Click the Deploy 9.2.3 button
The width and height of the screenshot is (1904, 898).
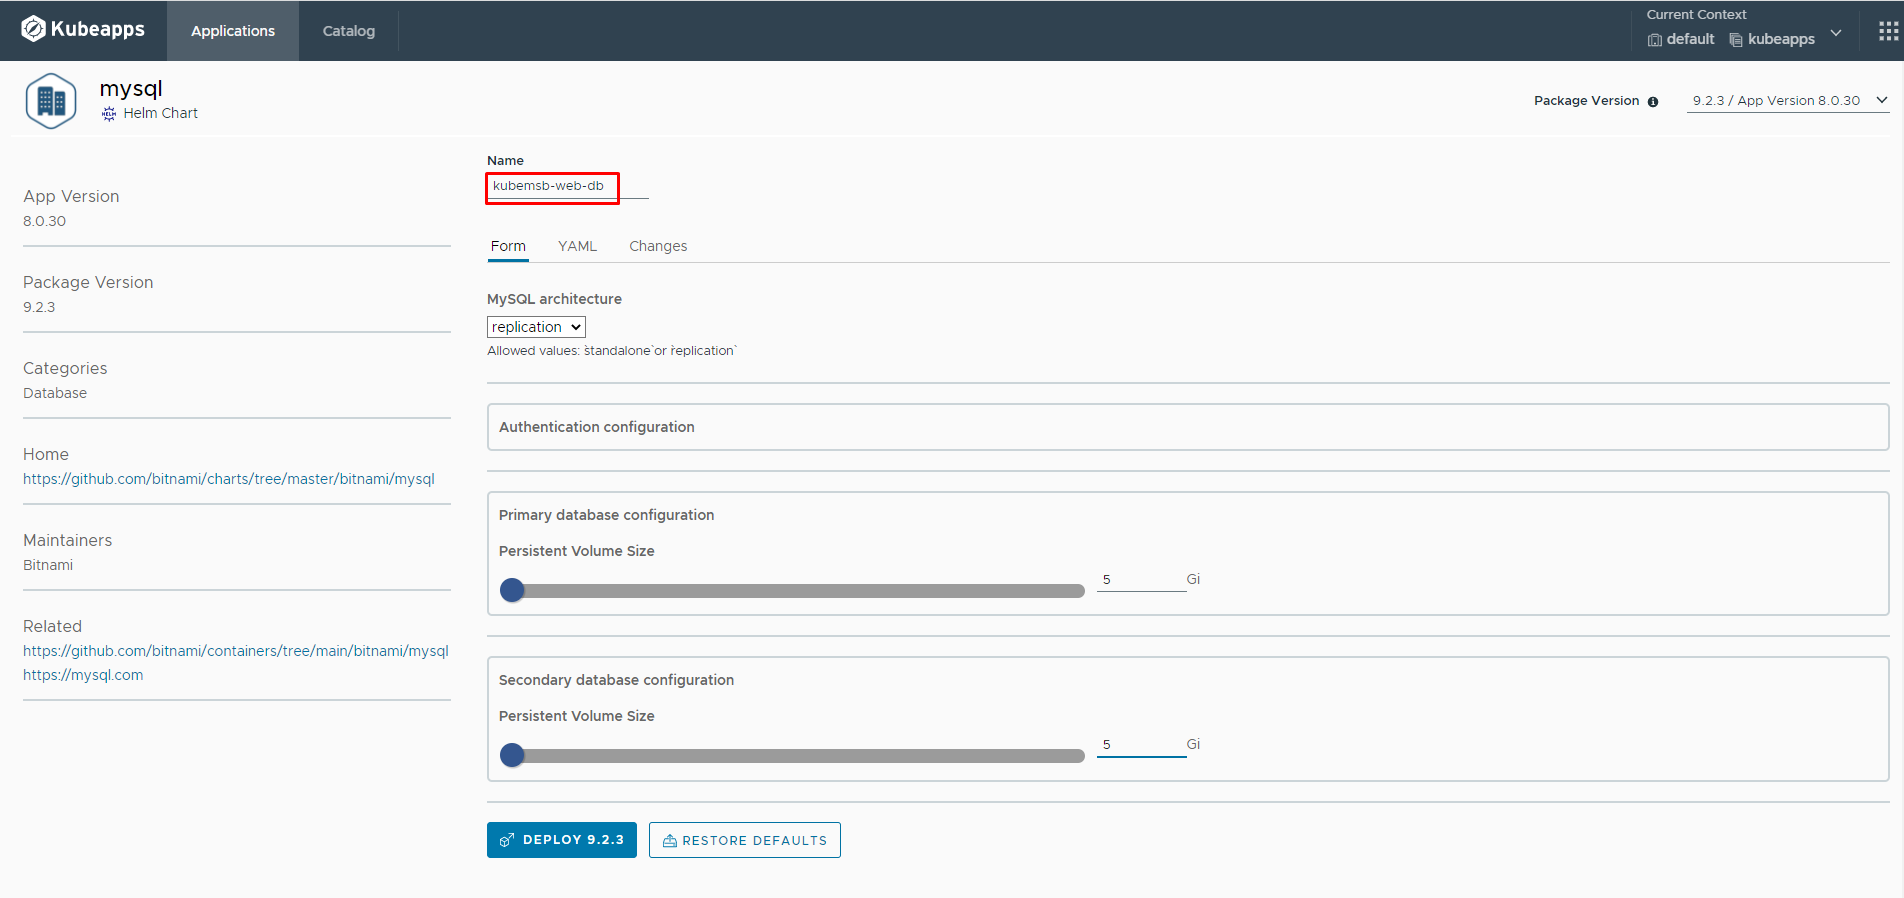(x=562, y=840)
